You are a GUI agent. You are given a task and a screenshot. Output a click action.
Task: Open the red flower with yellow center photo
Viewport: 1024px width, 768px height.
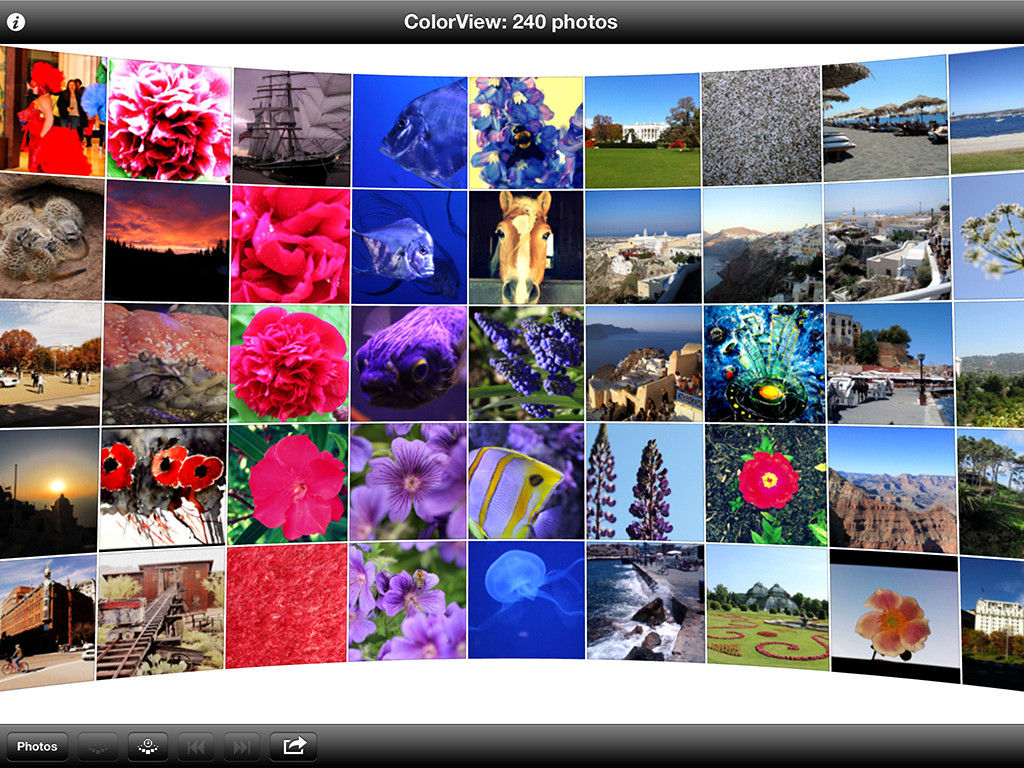(x=766, y=485)
